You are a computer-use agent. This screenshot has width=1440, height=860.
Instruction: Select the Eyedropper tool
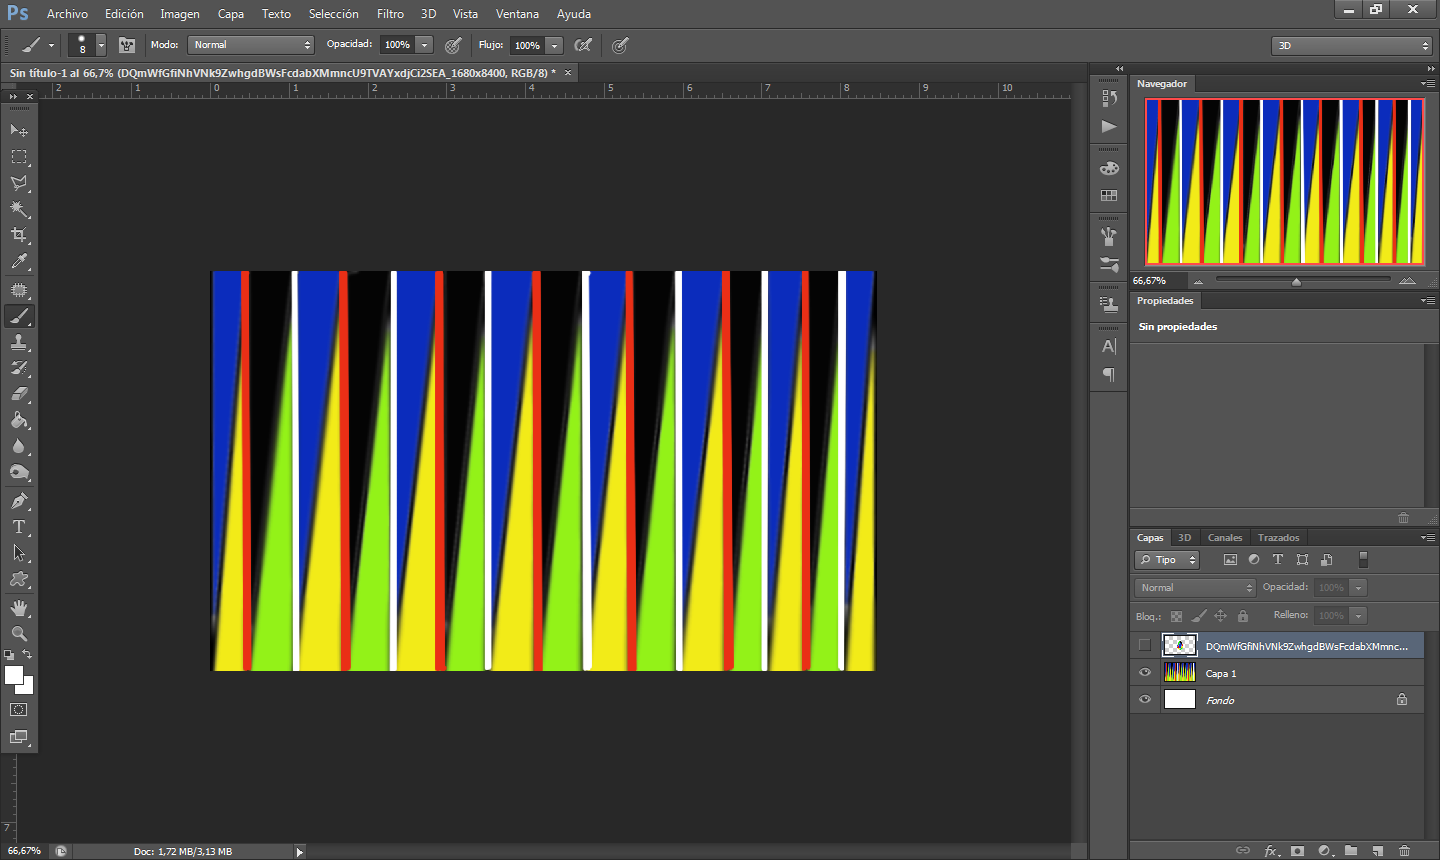pos(19,262)
